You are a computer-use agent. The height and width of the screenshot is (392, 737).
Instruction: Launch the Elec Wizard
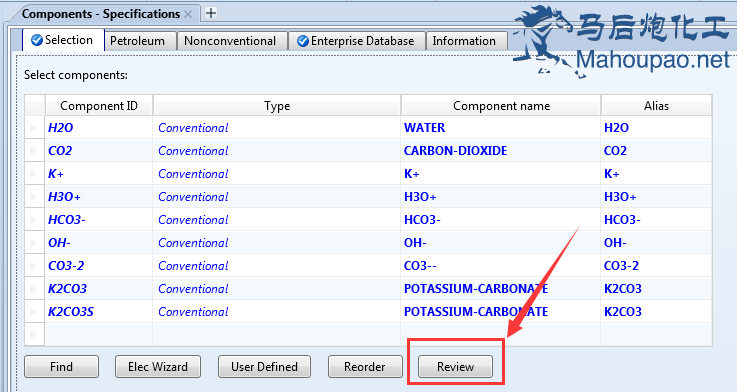158,367
